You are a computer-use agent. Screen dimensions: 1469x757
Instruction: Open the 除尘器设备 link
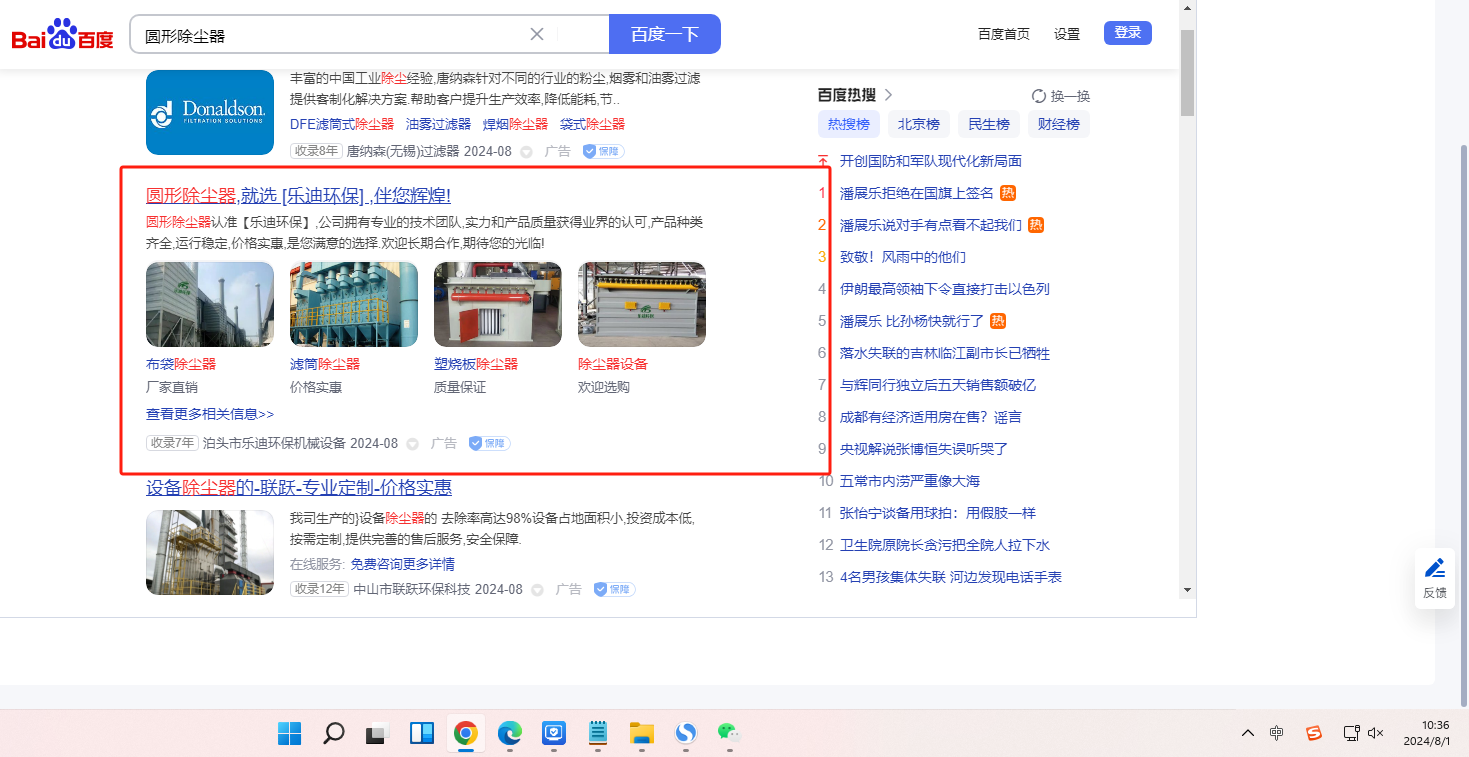(x=613, y=364)
